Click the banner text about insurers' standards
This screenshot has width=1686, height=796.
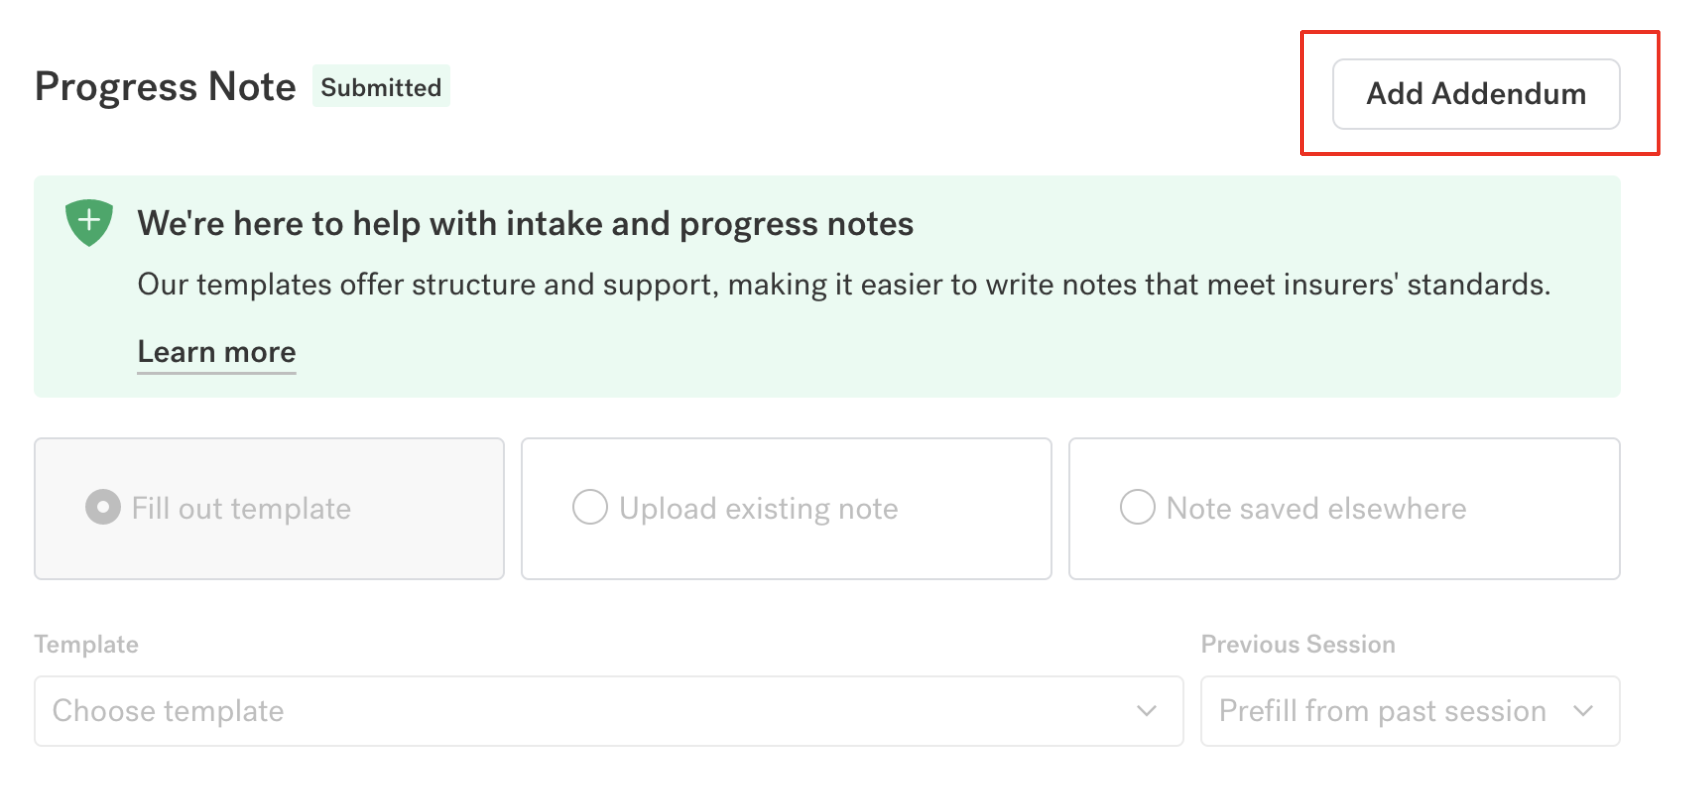click(x=843, y=285)
